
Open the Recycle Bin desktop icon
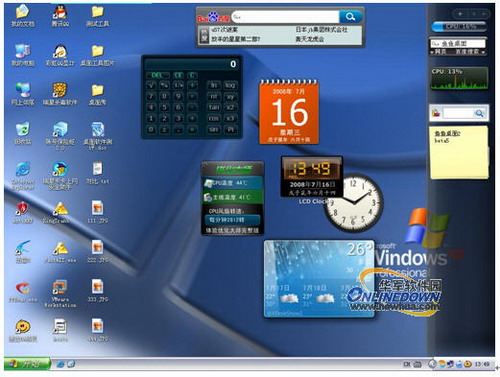(23, 133)
